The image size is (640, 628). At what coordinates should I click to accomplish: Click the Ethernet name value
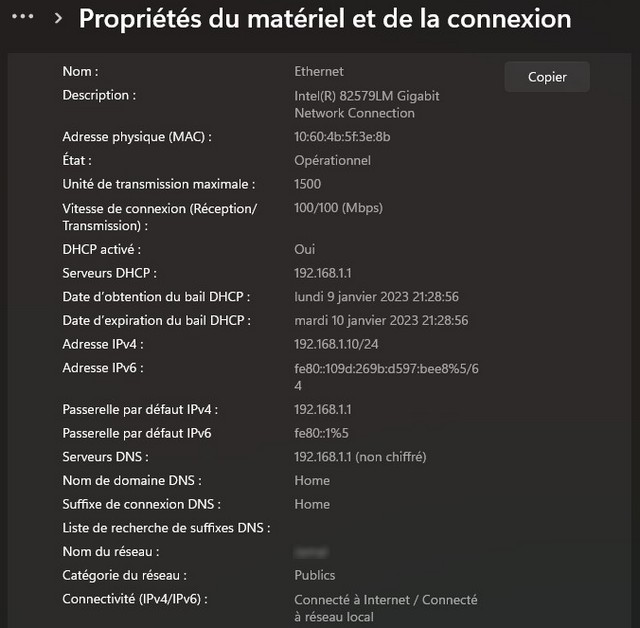pos(319,71)
